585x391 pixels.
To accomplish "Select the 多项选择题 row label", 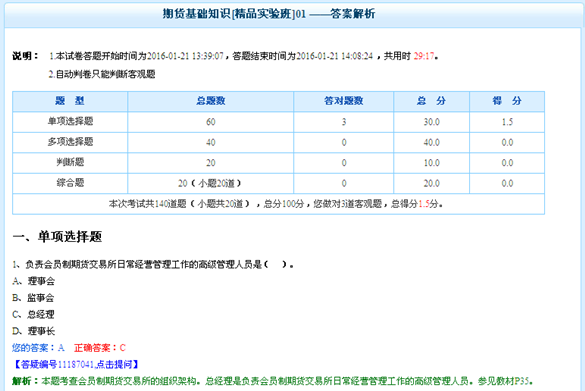I will click(70, 142).
